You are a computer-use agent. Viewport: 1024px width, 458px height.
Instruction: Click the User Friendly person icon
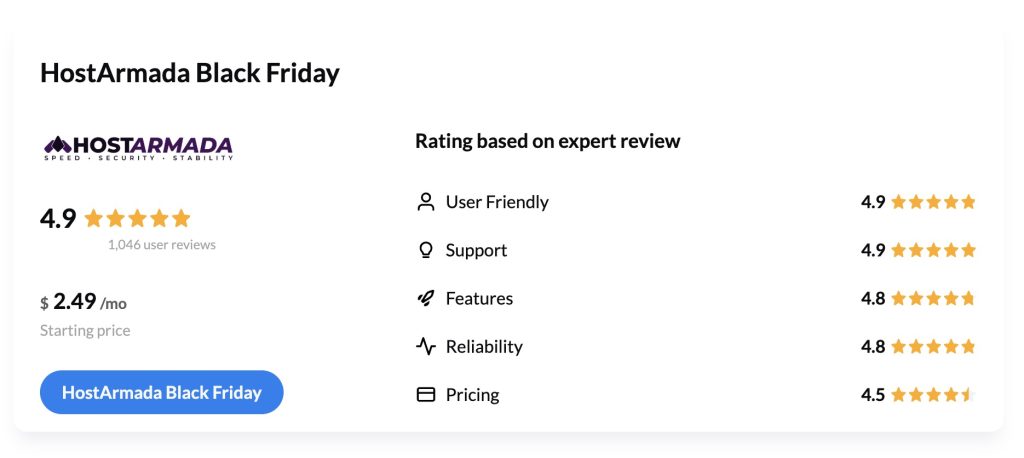click(426, 202)
